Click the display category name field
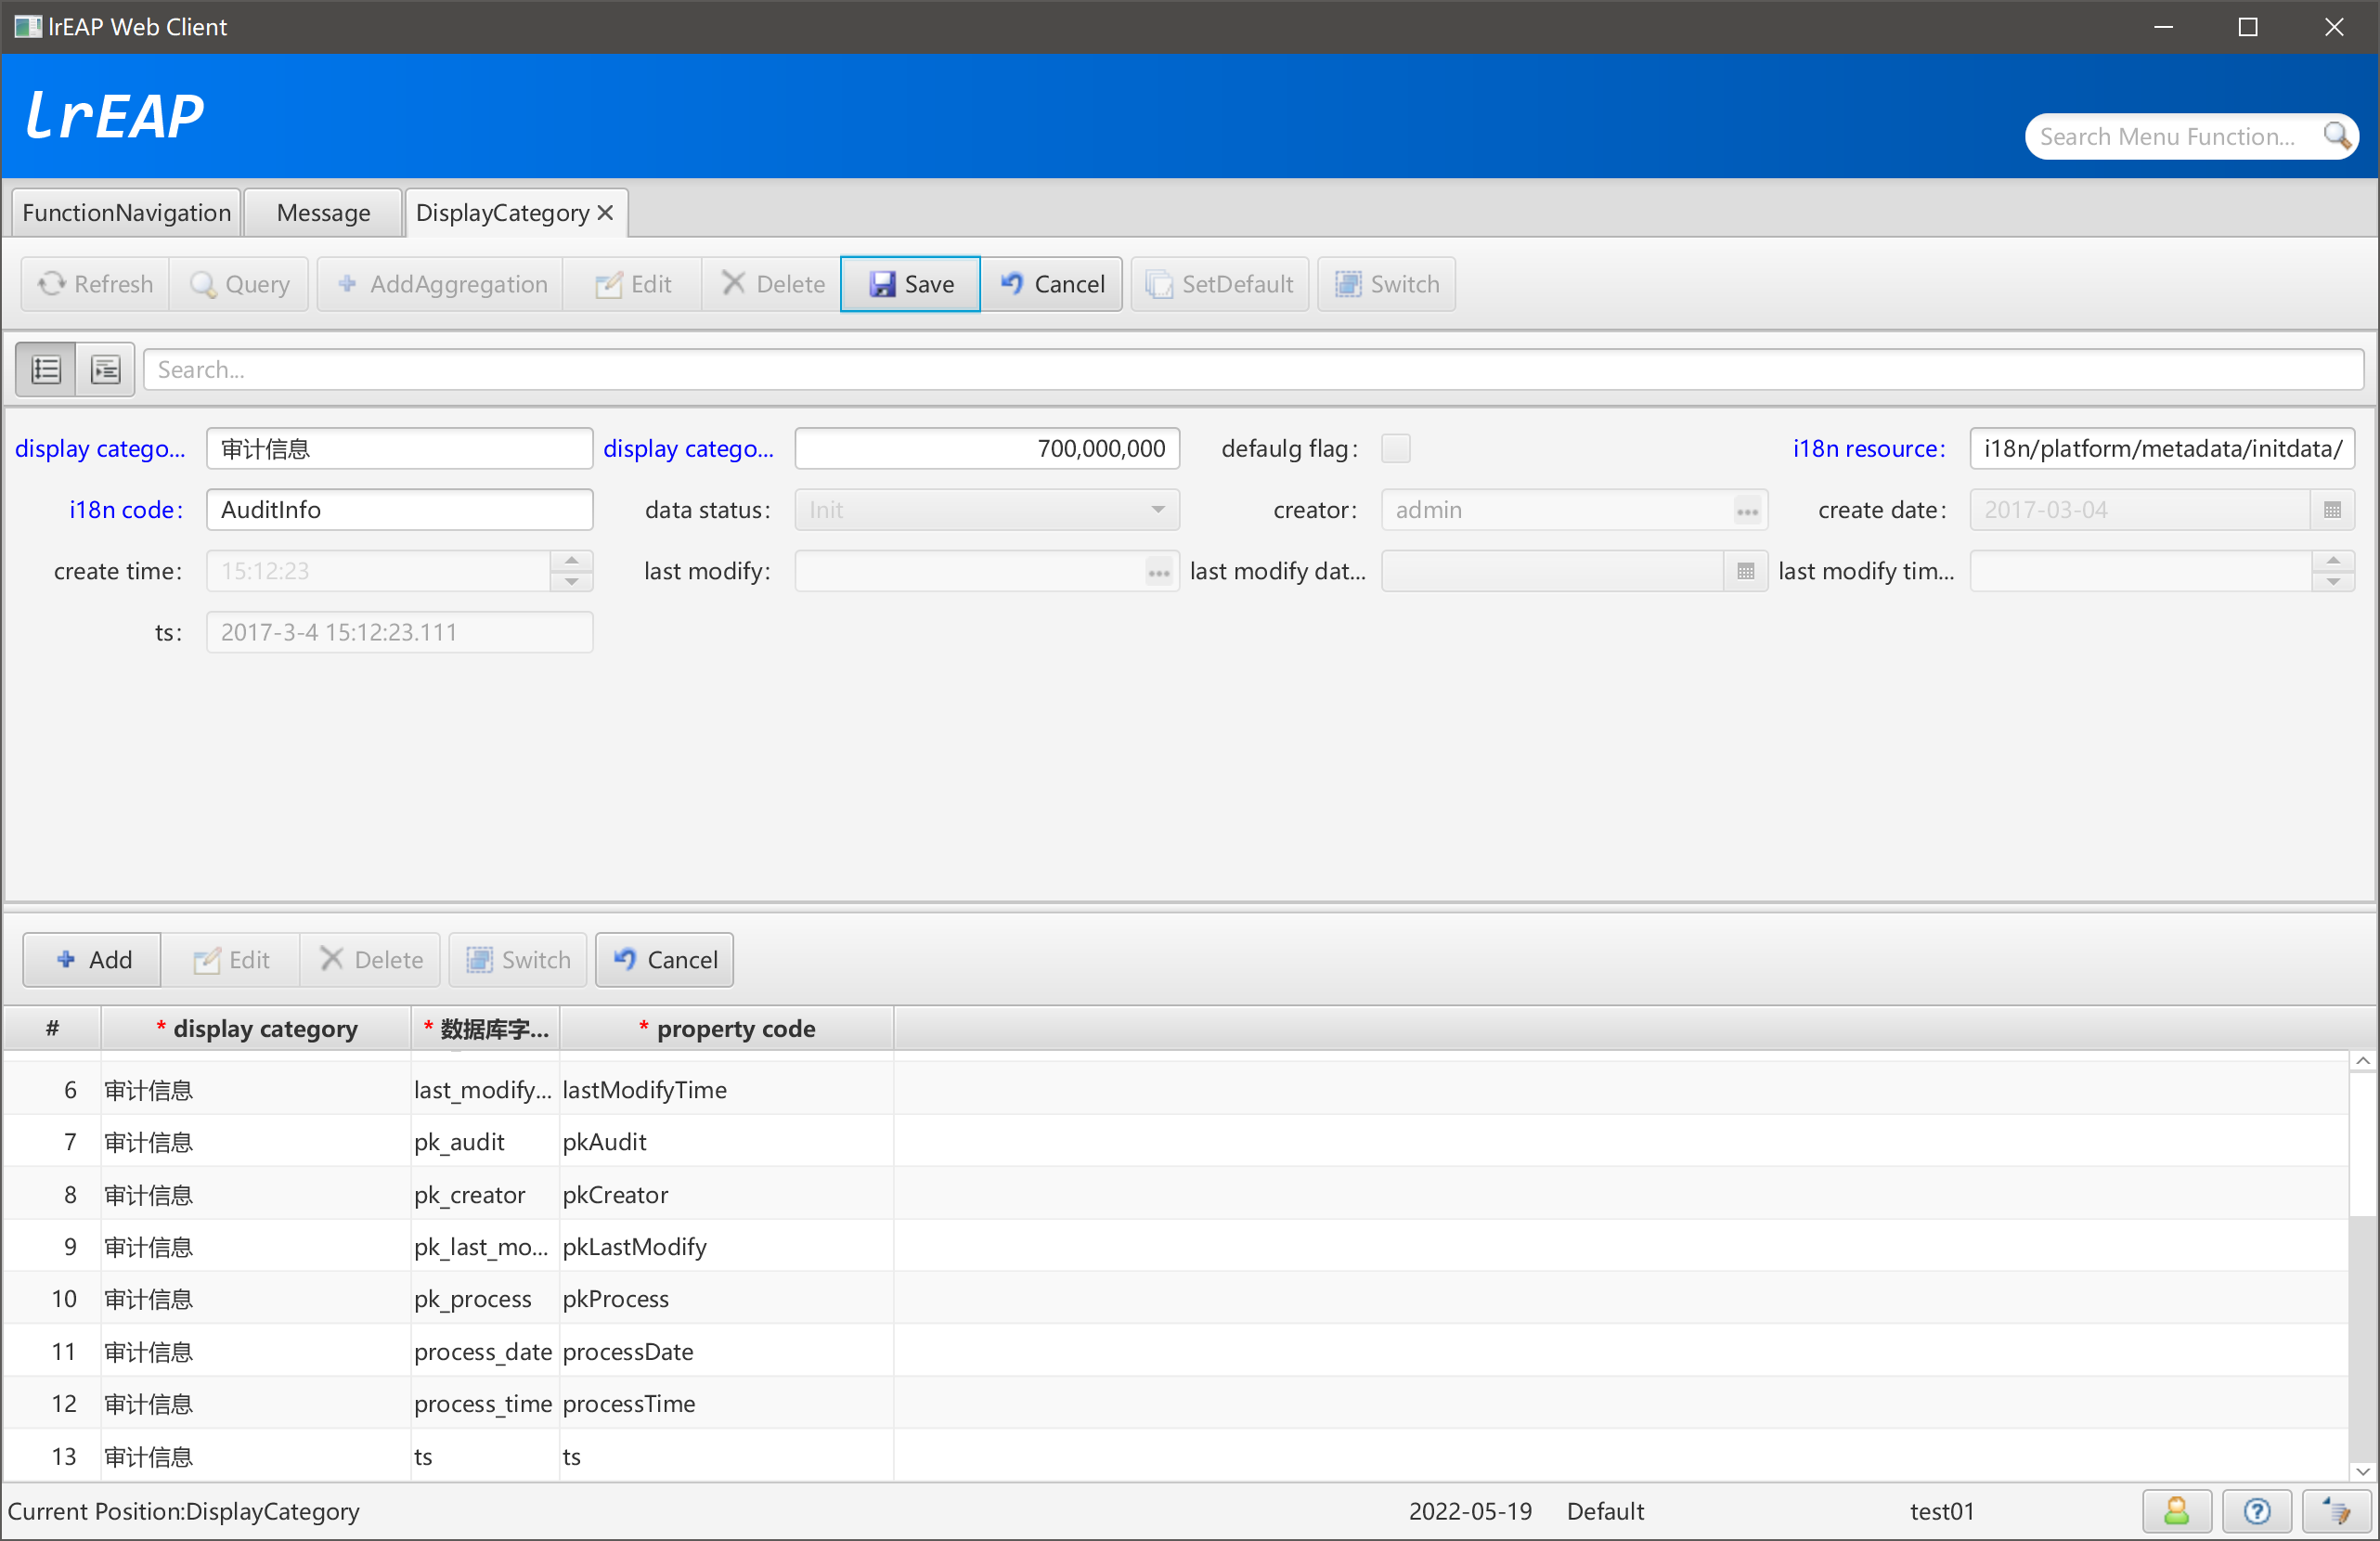This screenshot has width=2380, height=1541. click(399, 449)
